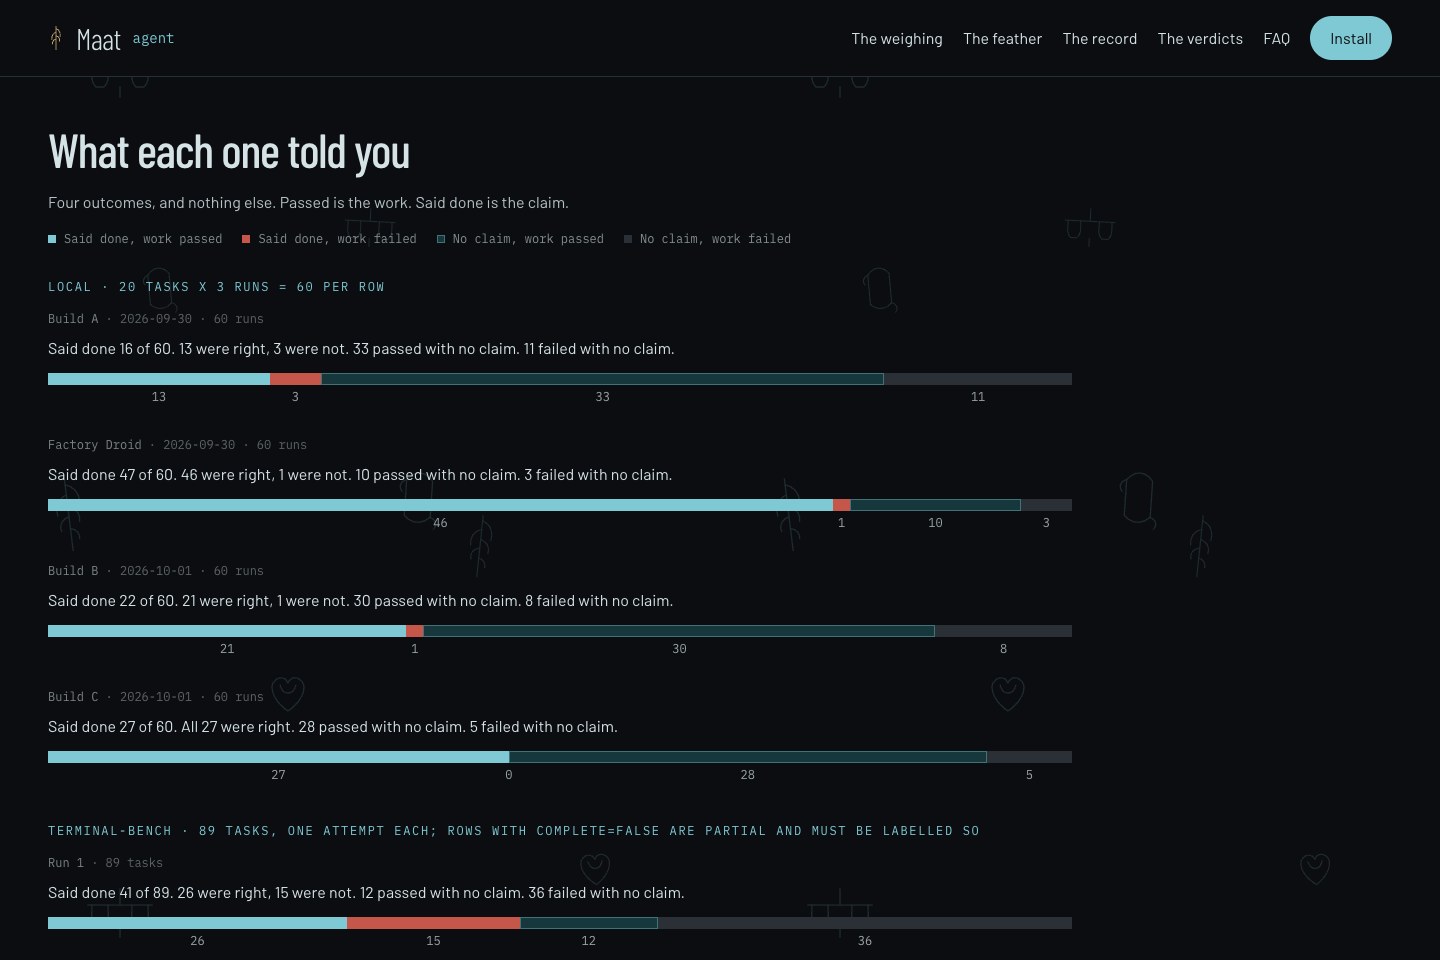Click Run 1's red segment of 15

coord(434,923)
